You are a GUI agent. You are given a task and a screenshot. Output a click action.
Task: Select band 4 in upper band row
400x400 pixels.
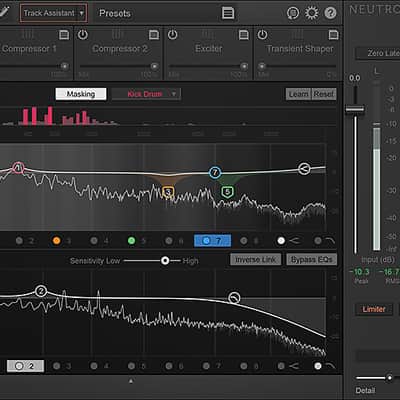coord(100,241)
